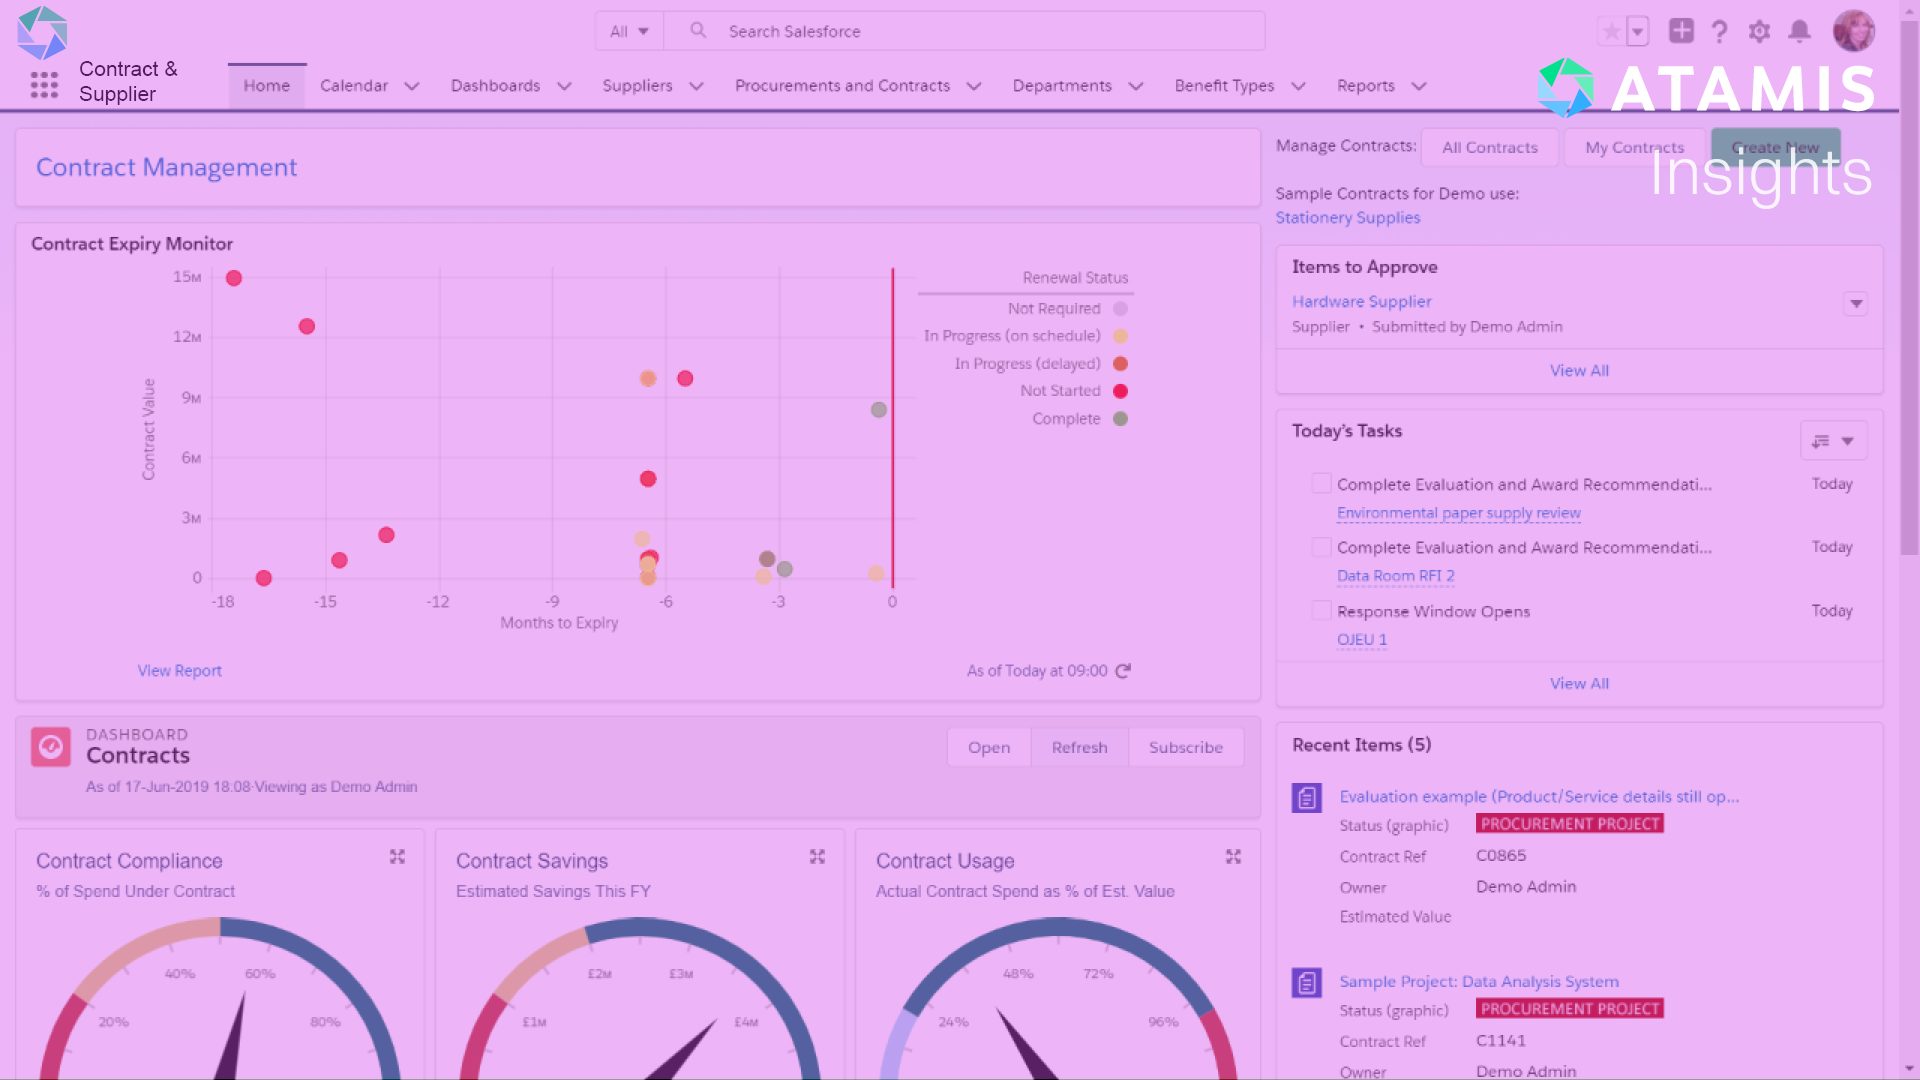Open the Help question mark icon
The width and height of the screenshot is (1920, 1080).
tap(1719, 31)
